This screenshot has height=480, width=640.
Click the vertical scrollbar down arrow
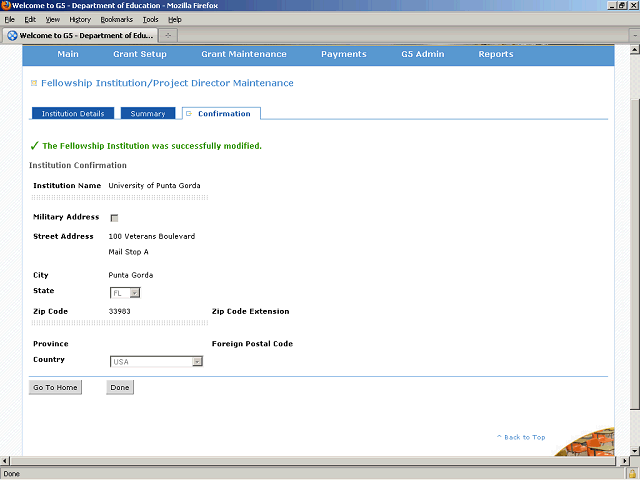click(635, 451)
